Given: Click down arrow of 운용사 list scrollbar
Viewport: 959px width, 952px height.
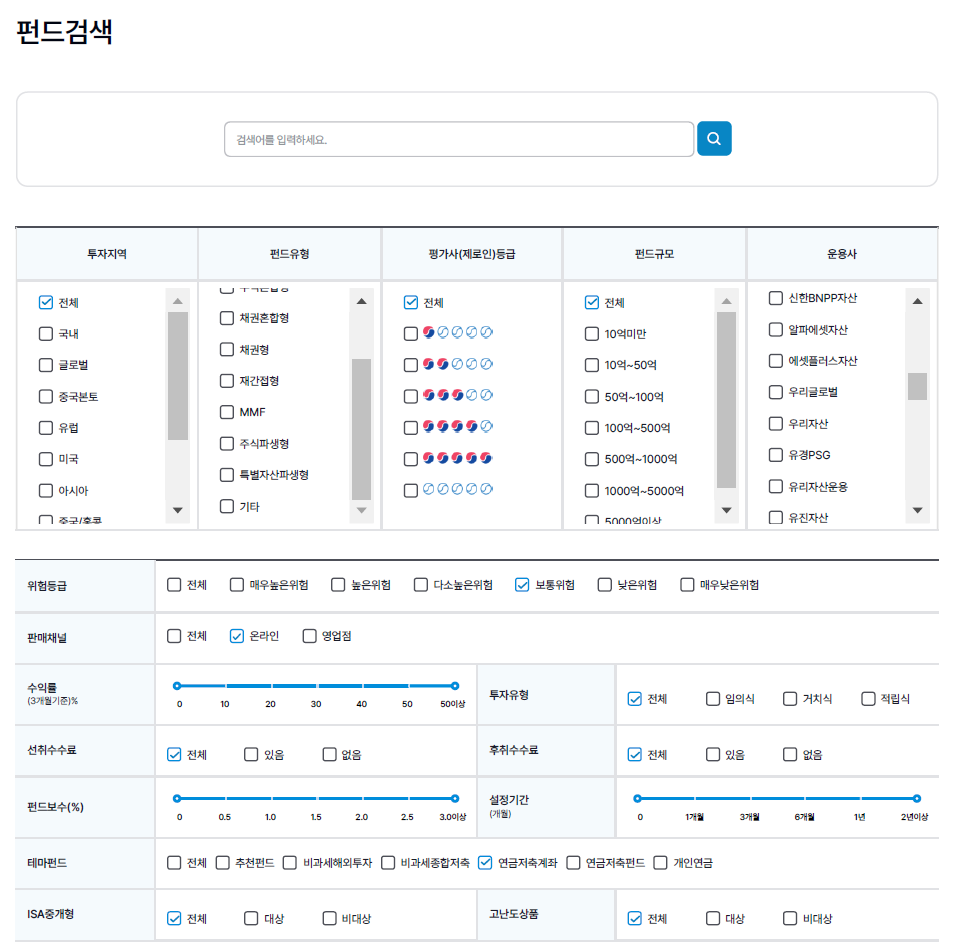Looking at the screenshot, I should [x=917, y=510].
